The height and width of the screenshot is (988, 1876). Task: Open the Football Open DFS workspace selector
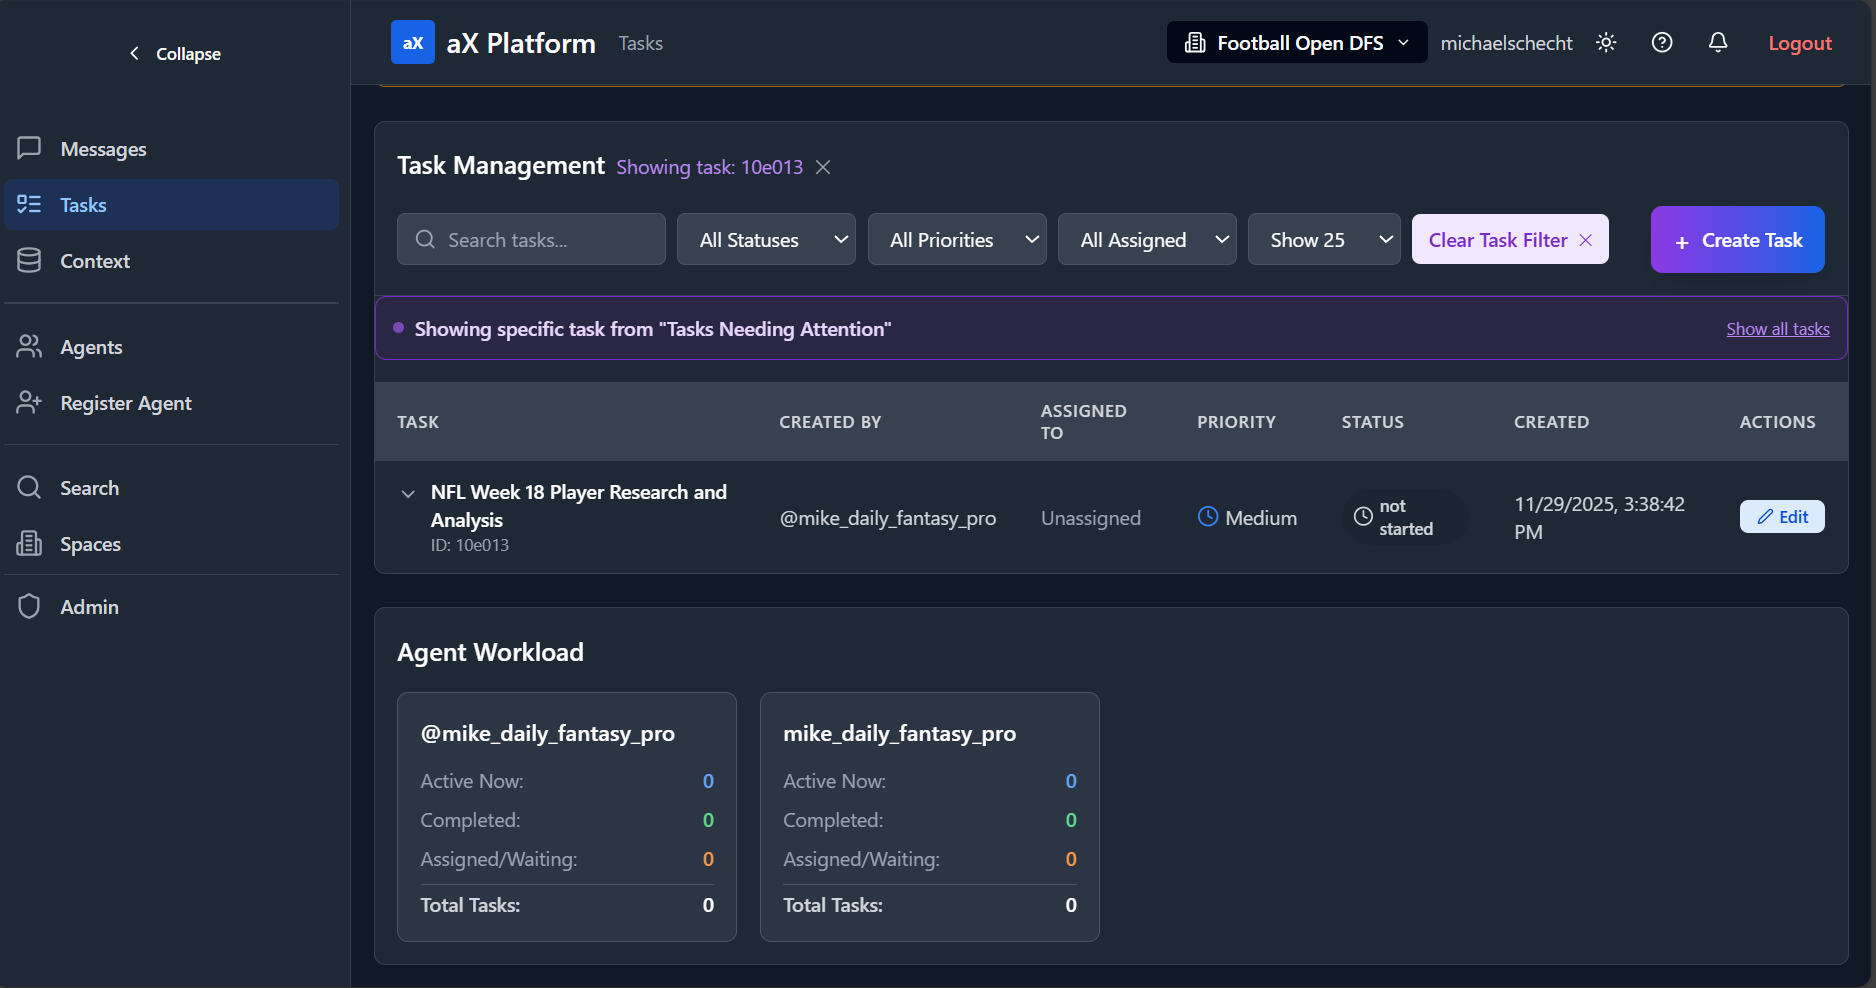(1296, 42)
